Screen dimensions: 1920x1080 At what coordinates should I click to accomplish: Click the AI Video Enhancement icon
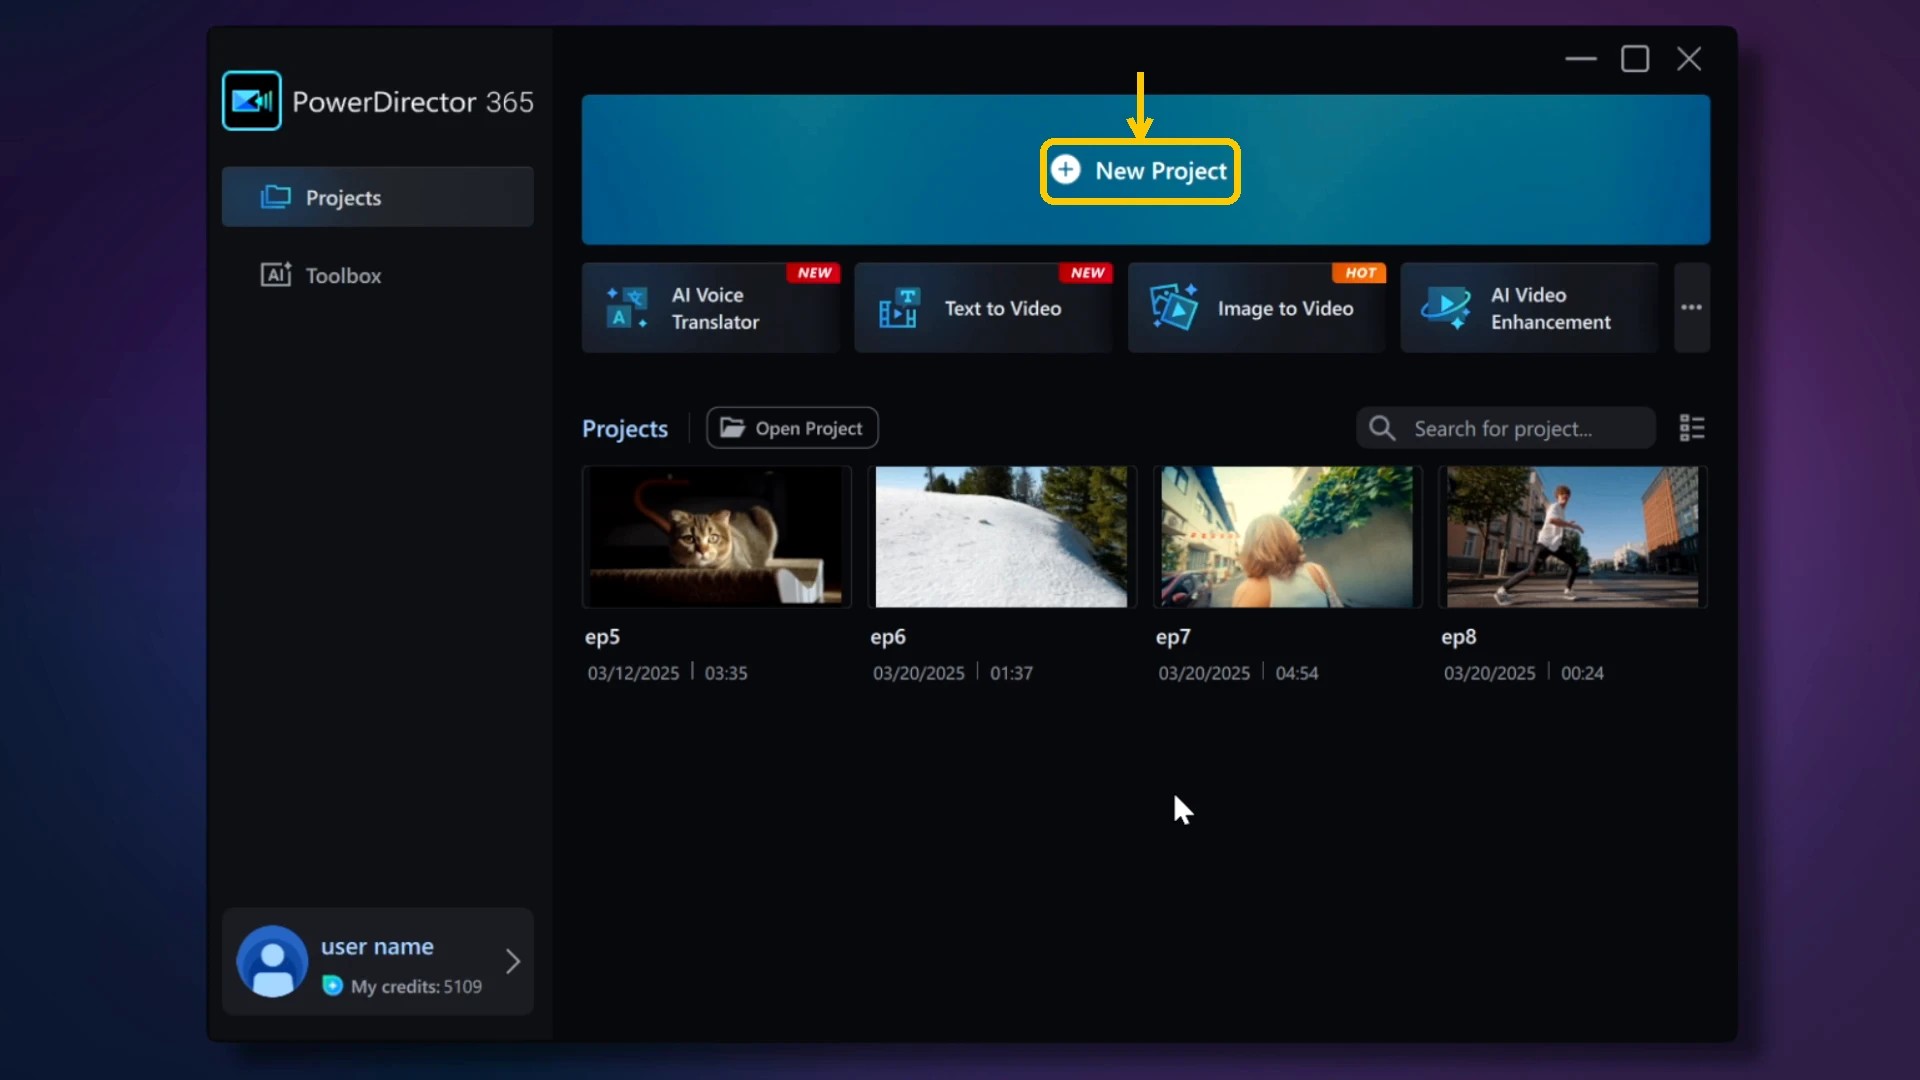pyautogui.click(x=1446, y=308)
